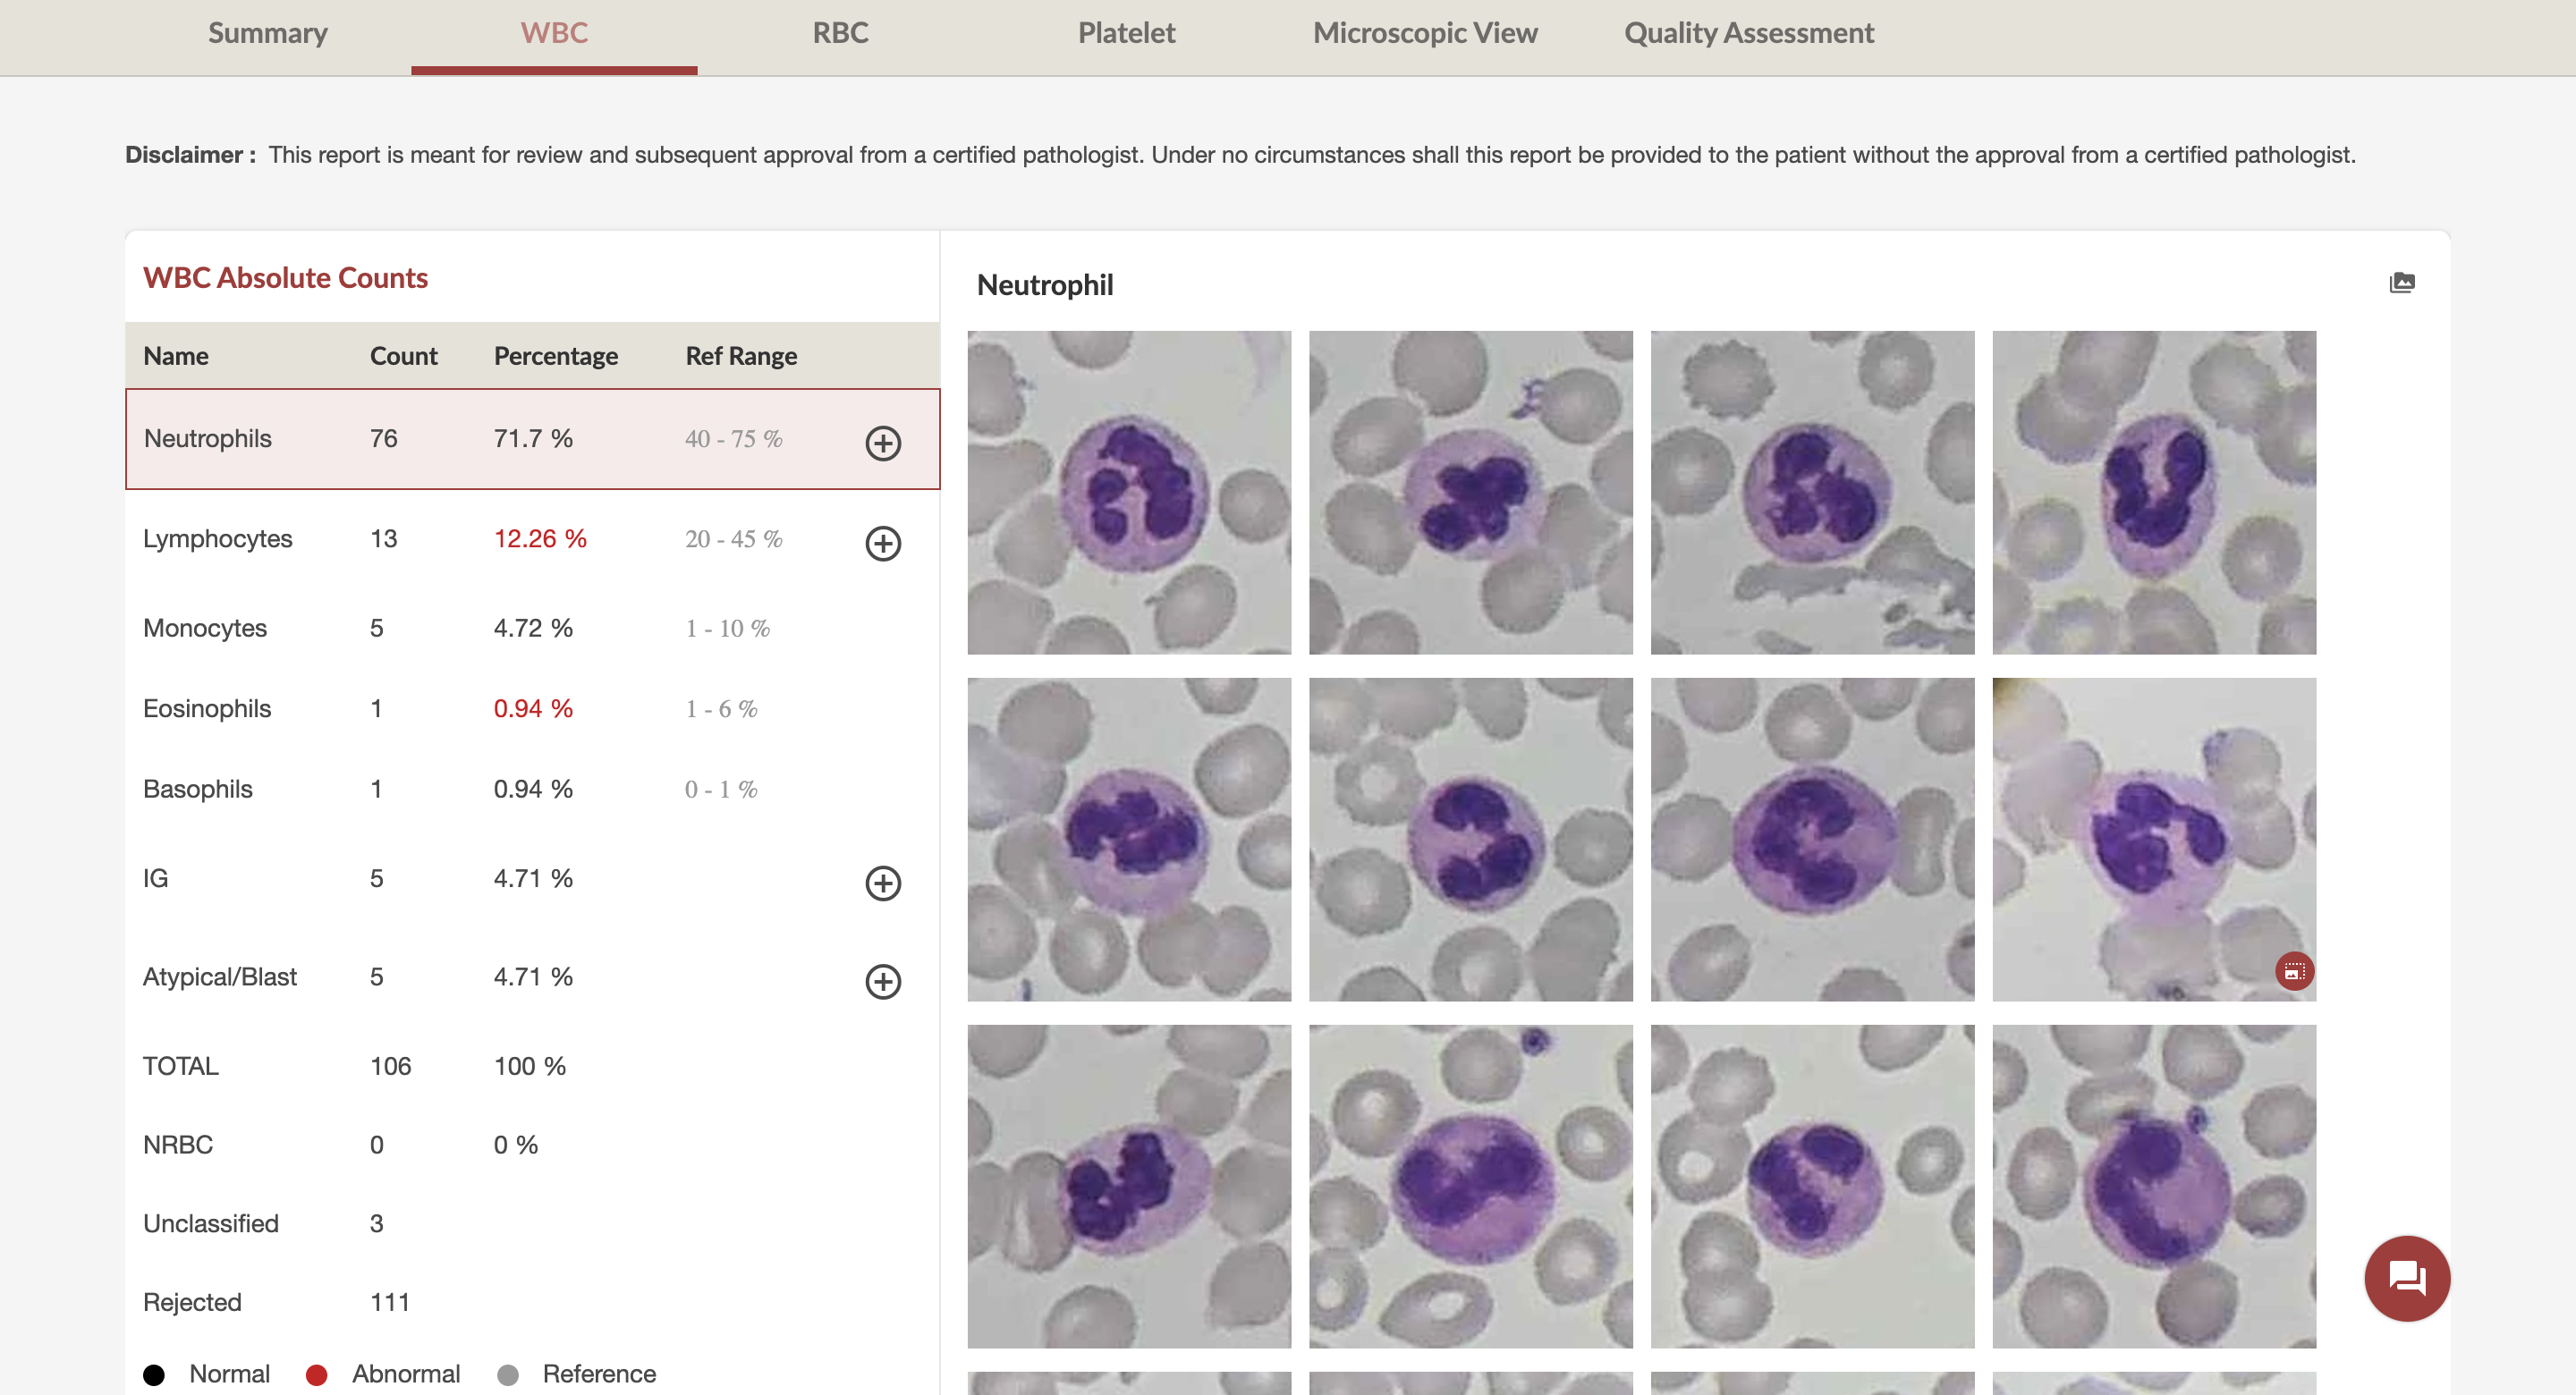Click the WBC Absolute Counts heading
Viewport: 2576px width, 1395px height.
point(285,278)
